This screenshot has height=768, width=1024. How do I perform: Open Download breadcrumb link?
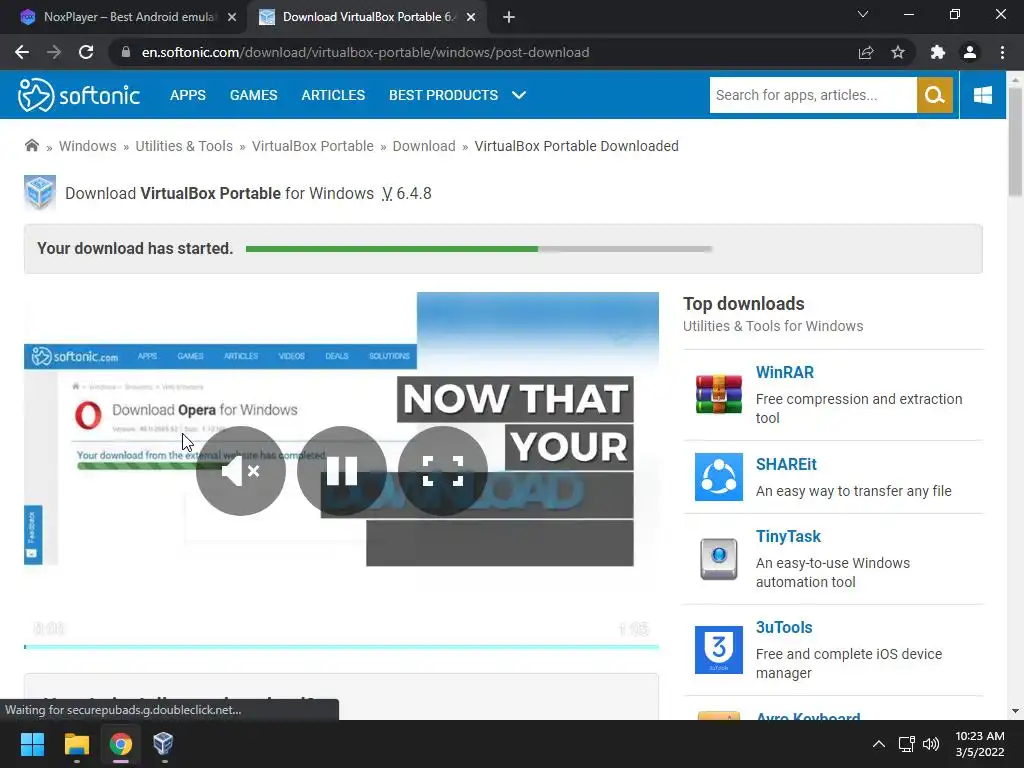pyautogui.click(x=424, y=146)
